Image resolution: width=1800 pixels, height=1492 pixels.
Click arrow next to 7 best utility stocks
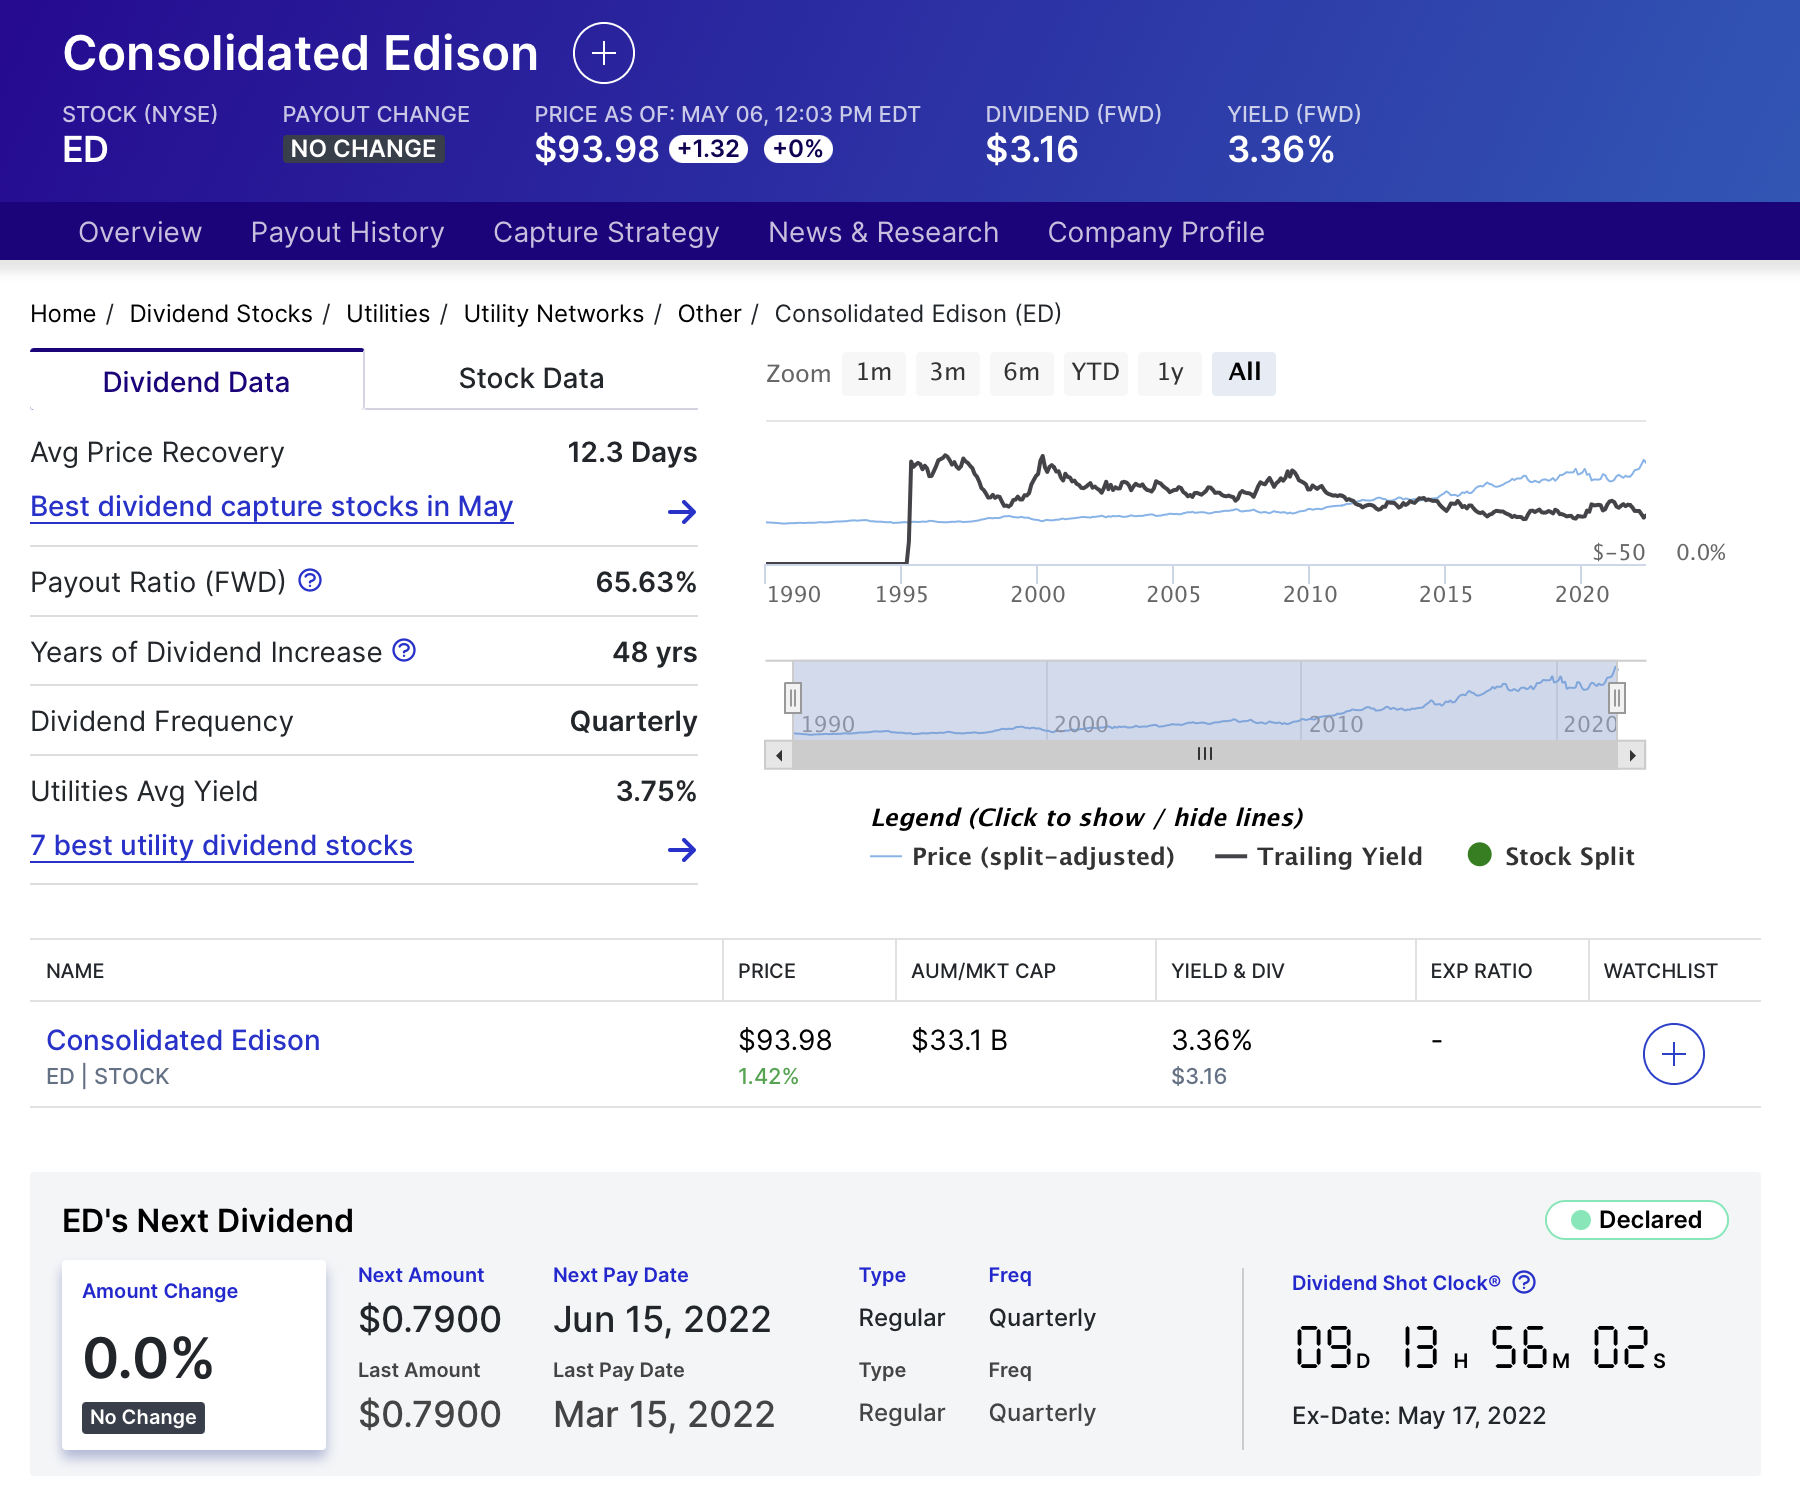coord(682,850)
